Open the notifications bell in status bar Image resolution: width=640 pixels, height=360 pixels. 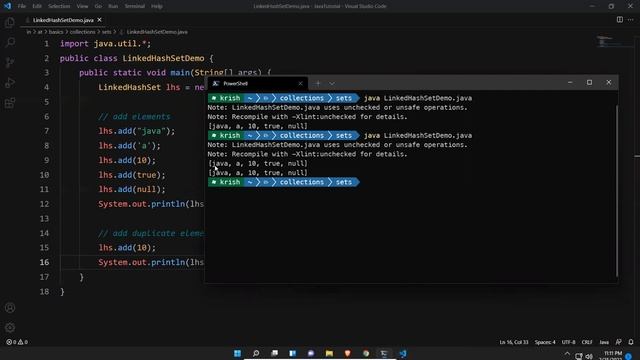[x=631, y=342]
